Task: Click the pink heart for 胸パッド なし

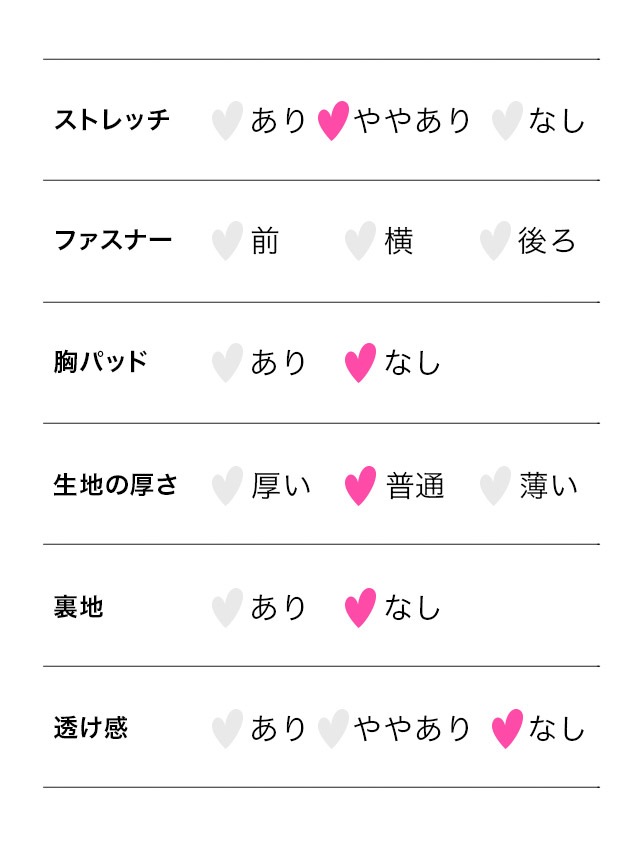Action: point(360,363)
